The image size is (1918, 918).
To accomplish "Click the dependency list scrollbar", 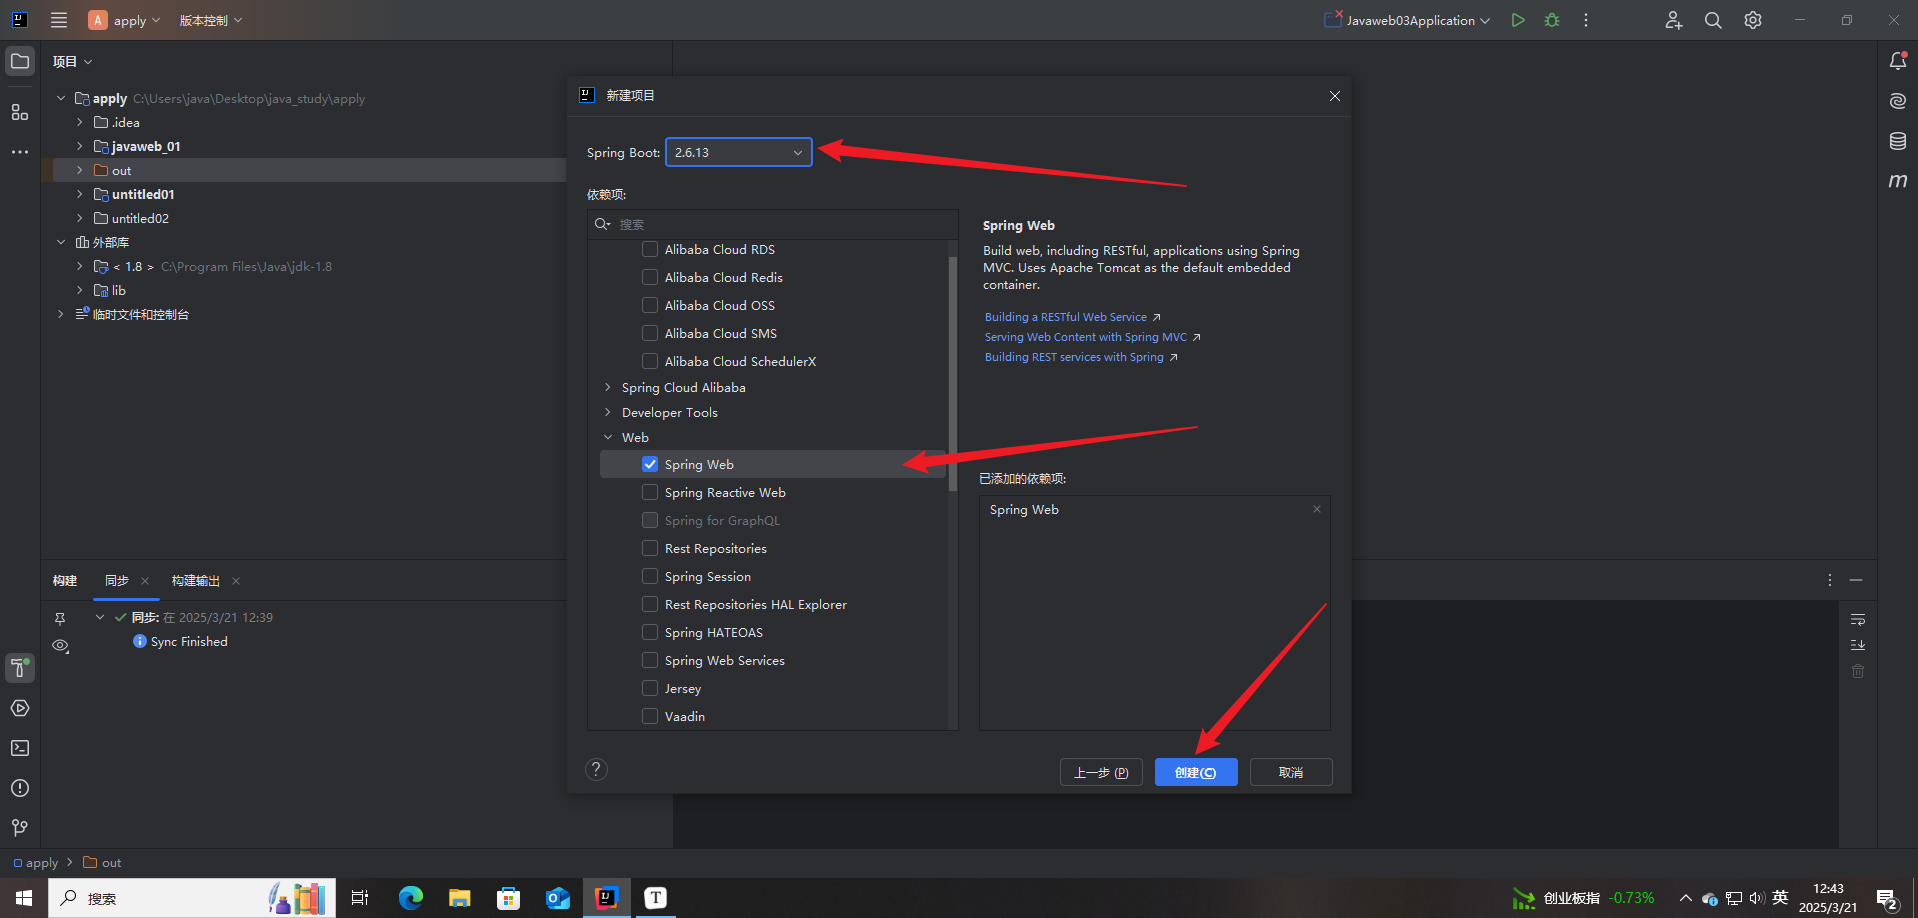I will click(x=953, y=373).
